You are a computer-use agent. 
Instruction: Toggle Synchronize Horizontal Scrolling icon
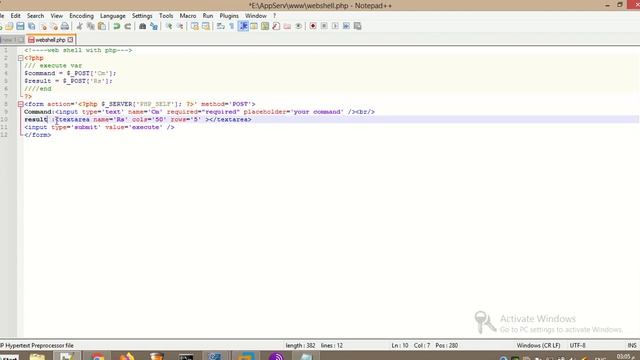[206, 26]
